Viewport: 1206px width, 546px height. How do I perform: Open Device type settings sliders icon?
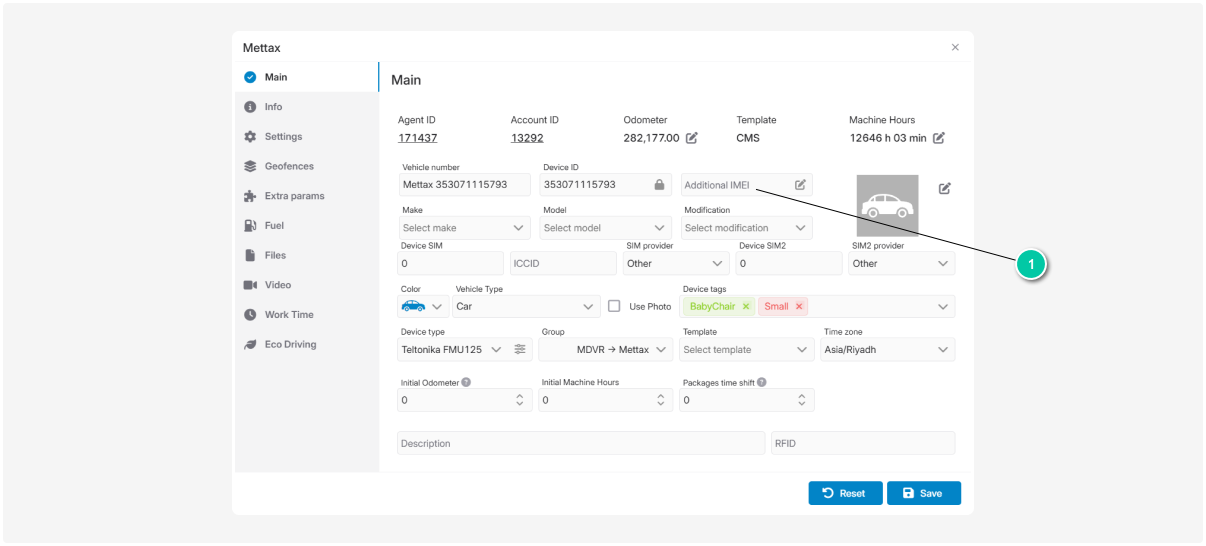520,349
